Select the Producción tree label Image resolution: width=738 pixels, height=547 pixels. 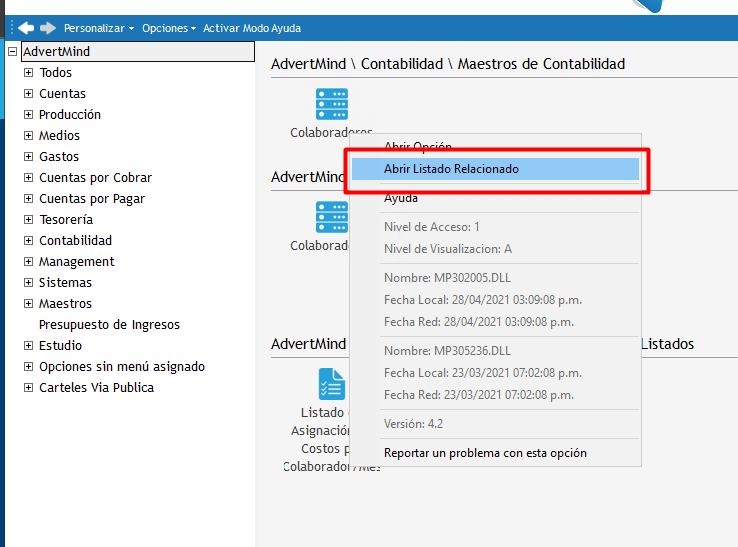70,114
